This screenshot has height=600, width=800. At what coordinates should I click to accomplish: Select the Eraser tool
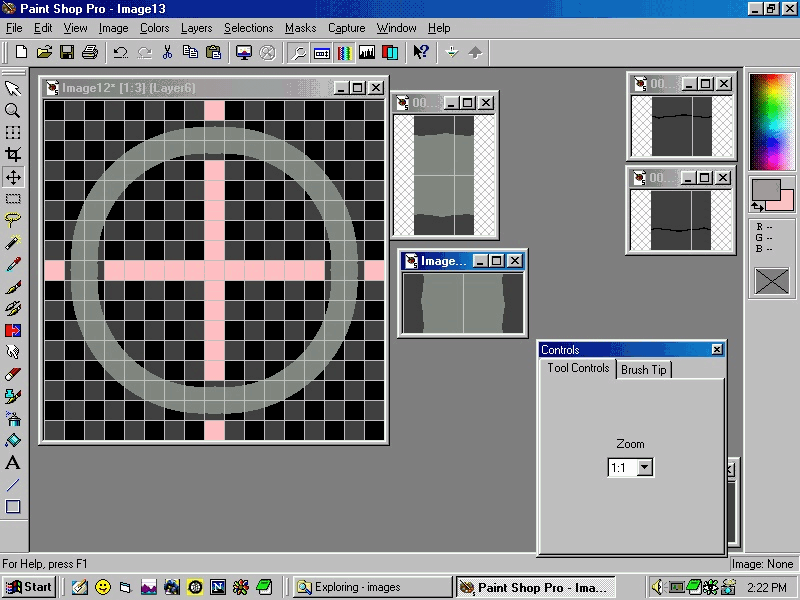click(13, 374)
